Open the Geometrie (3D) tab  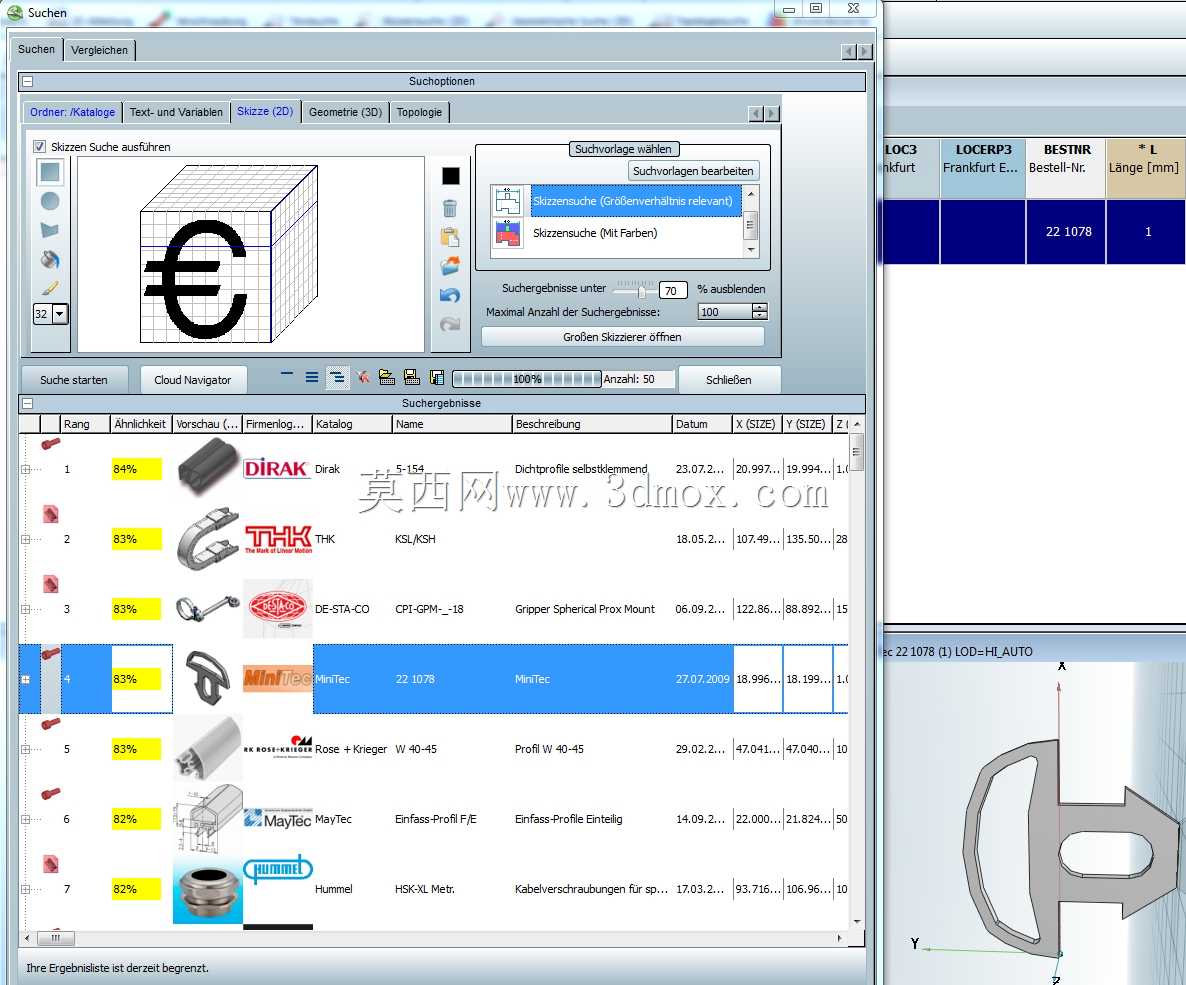(346, 112)
